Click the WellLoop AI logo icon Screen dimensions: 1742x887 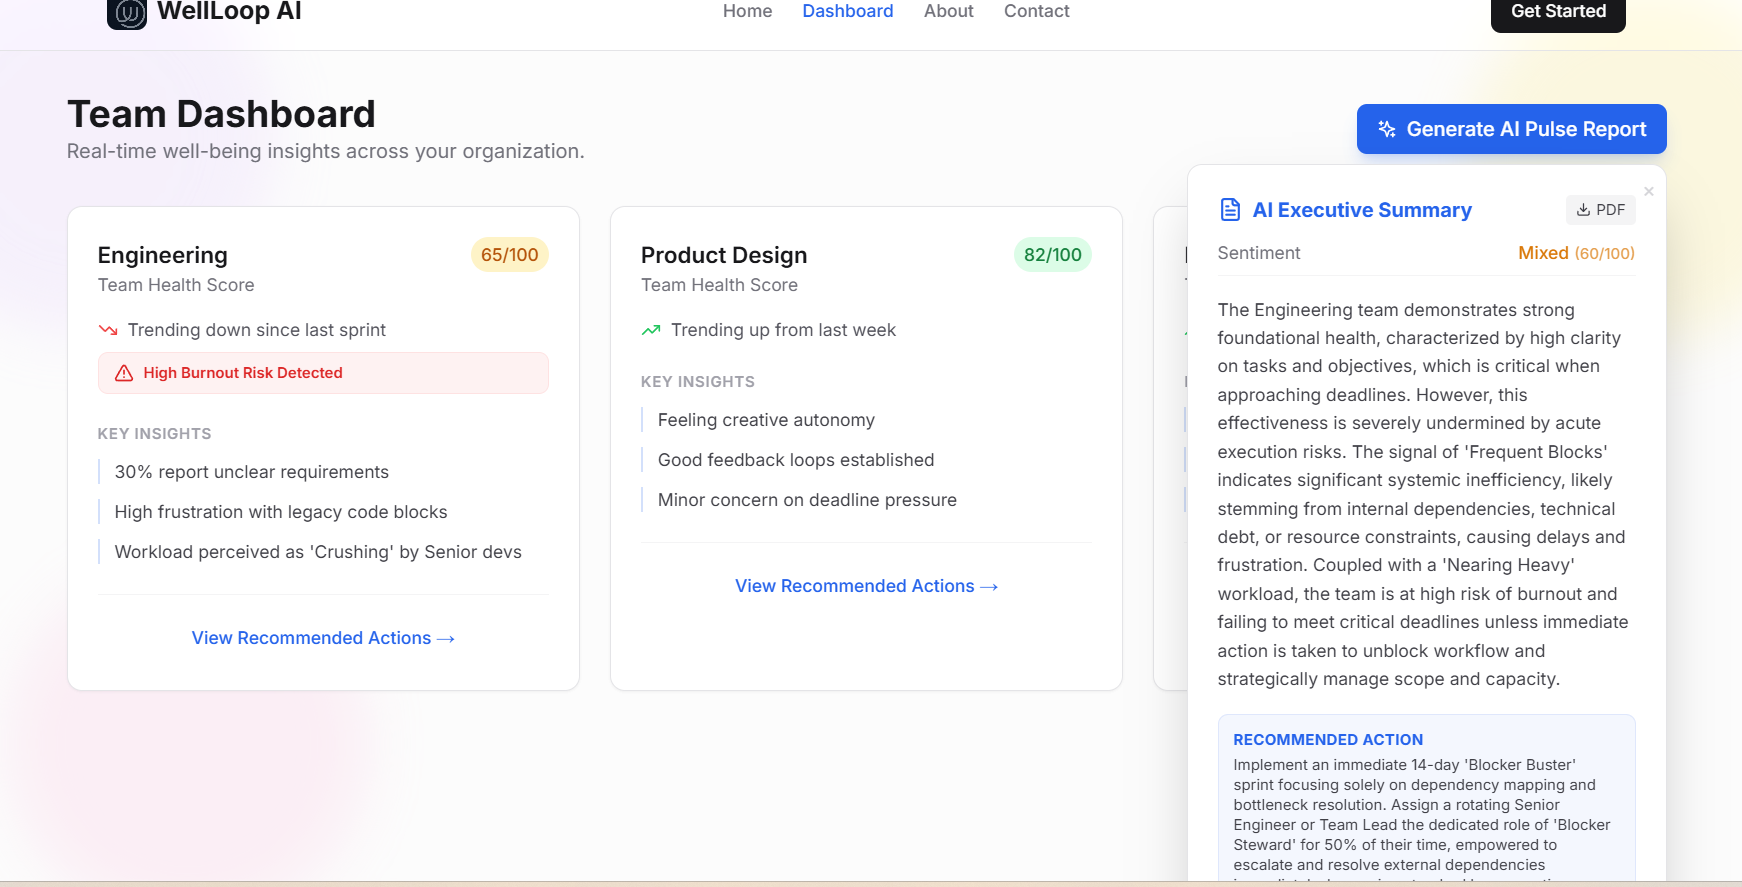click(x=127, y=13)
